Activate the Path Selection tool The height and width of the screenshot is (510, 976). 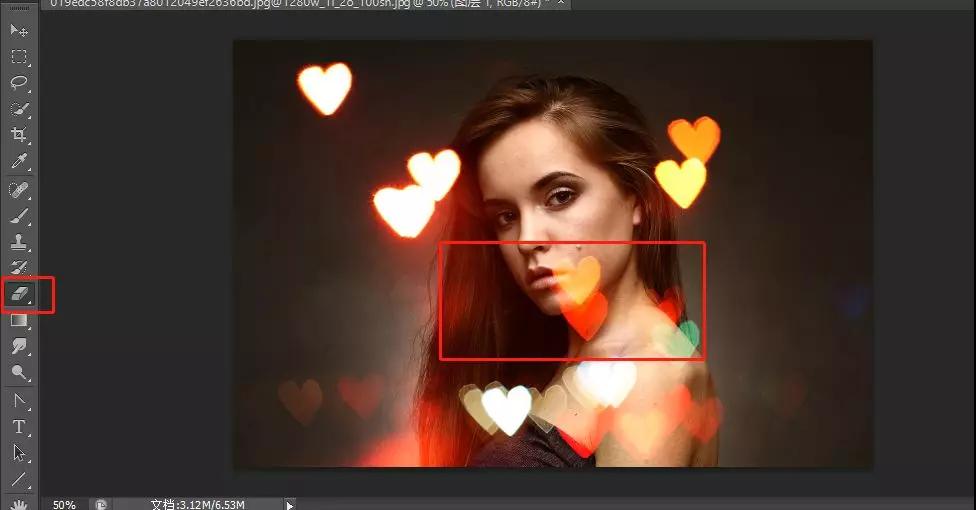tap(19, 452)
